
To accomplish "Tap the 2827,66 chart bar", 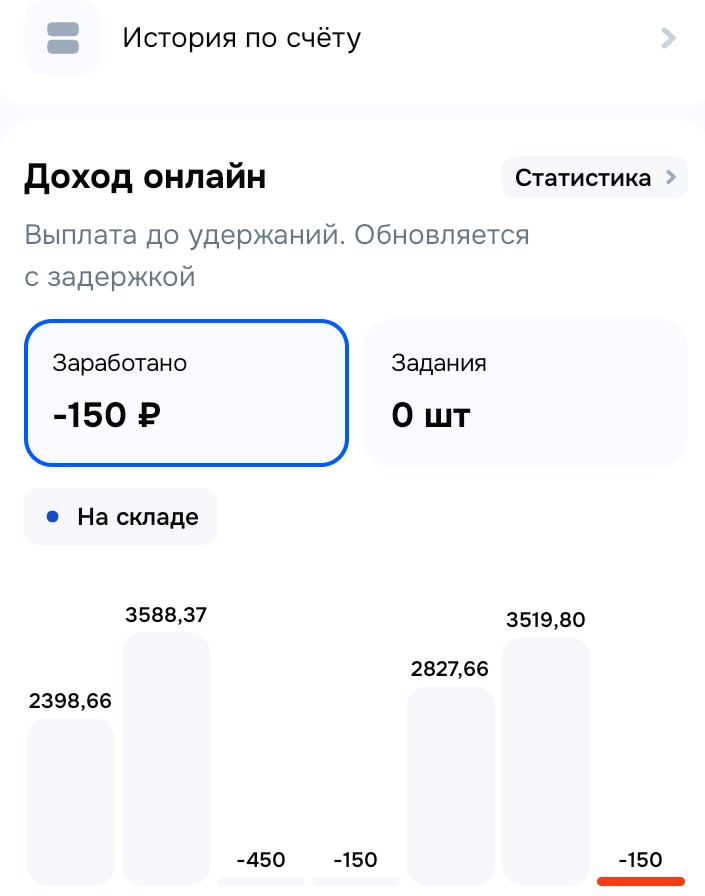I will (451, 785).
